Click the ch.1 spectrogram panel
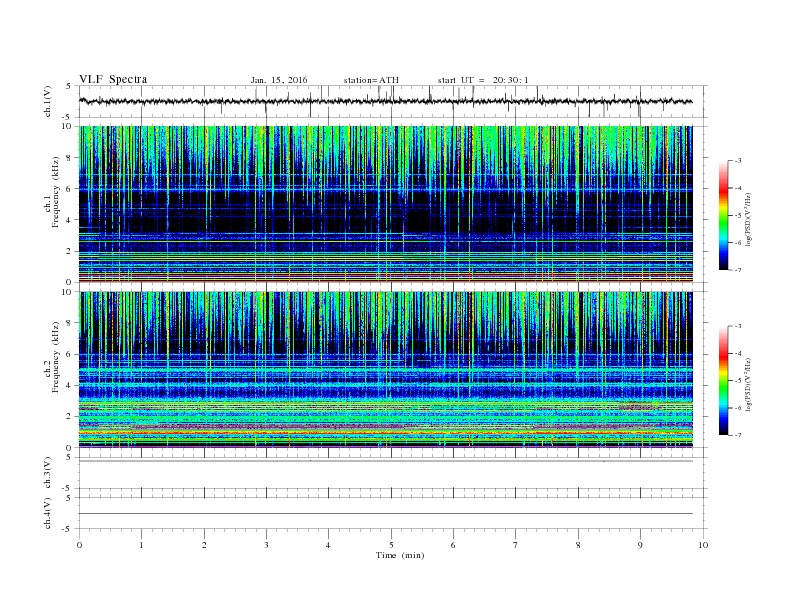 (386, 204)
